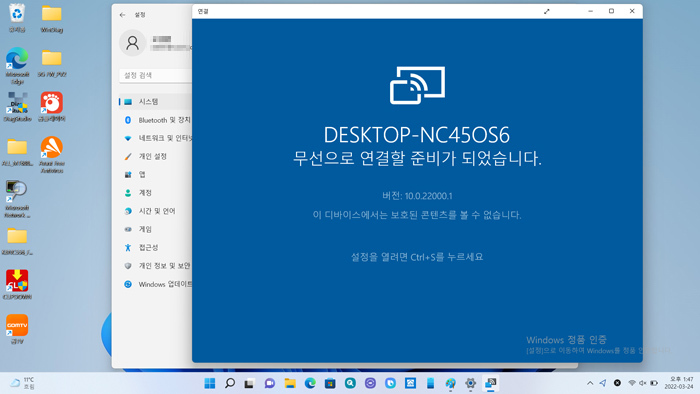Click the DESKTOP-NC45OS6 device name text
Image resolution: width=700 pixels, height=394 pixels.
point(417,135)
